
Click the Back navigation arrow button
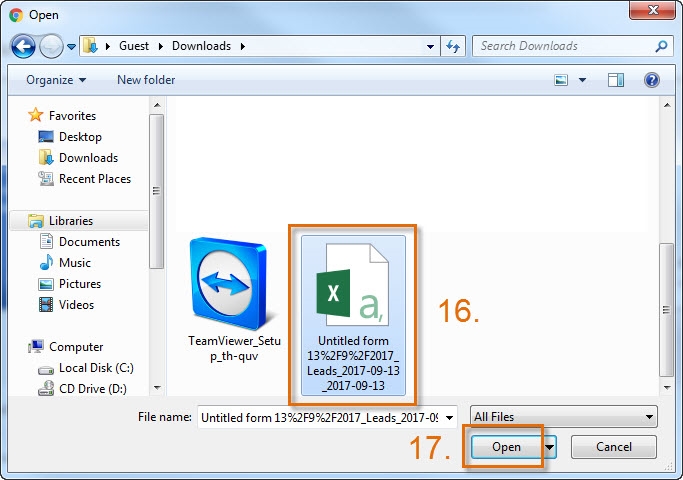pyautogui.click(x=24, y=46)
